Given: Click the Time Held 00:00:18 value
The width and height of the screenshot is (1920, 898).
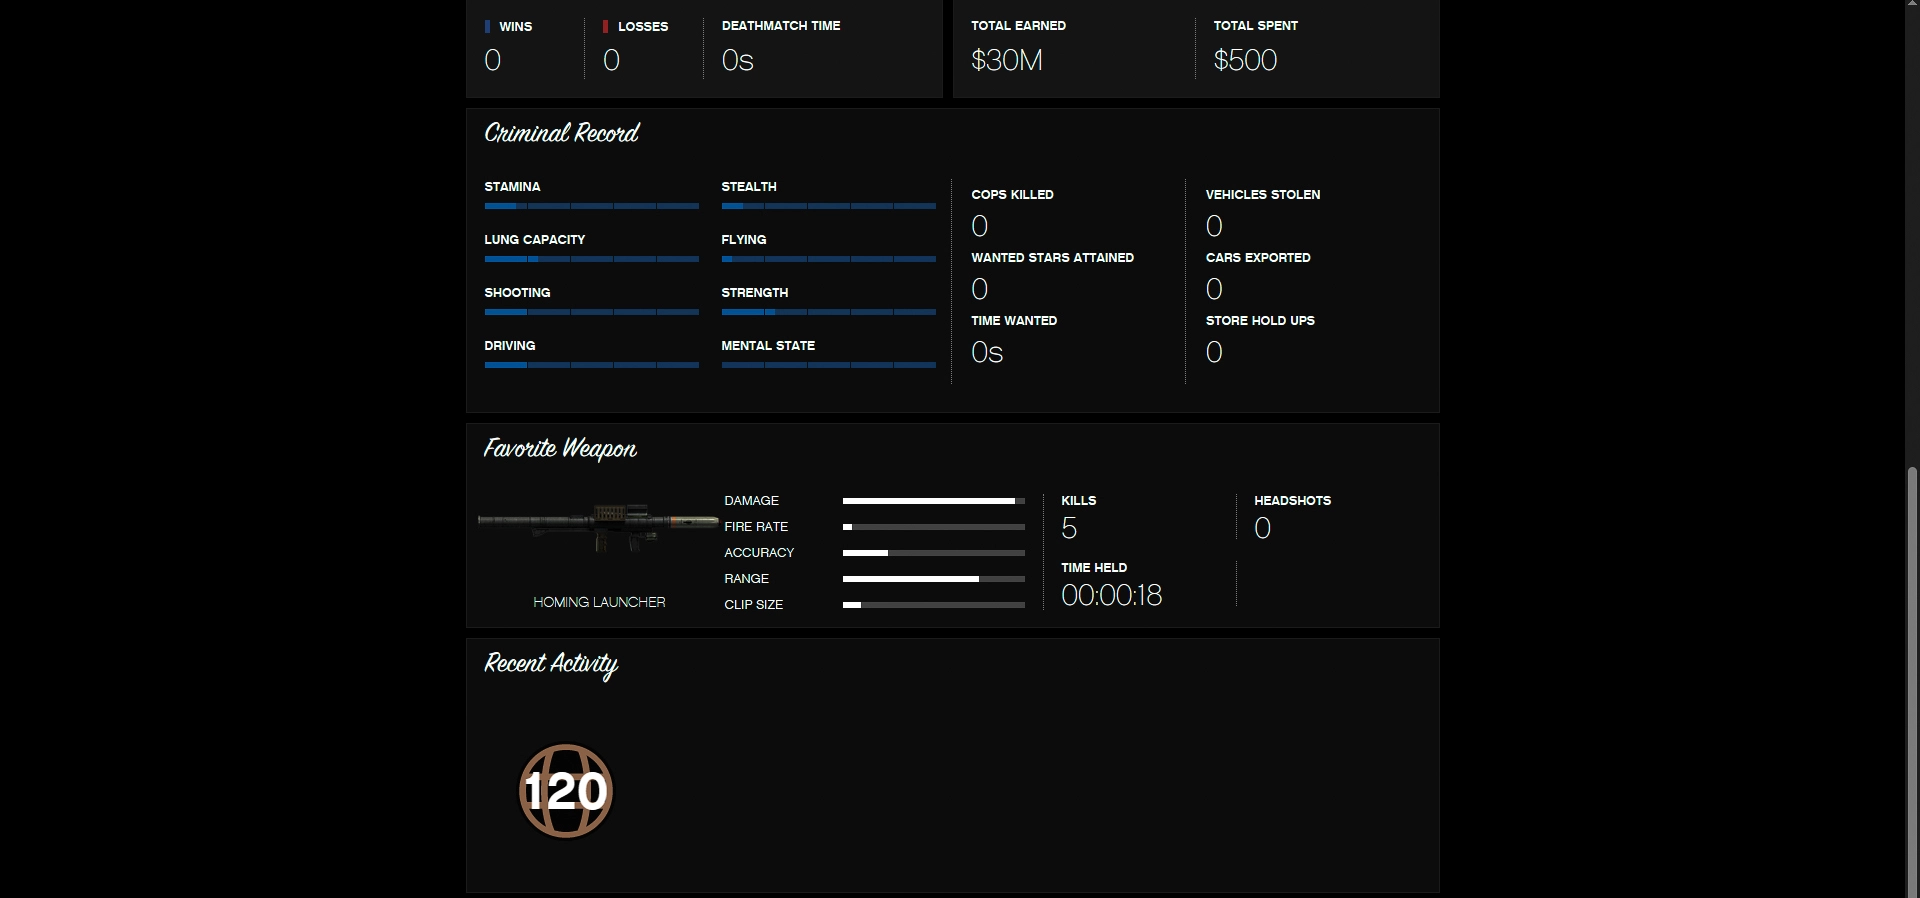Looking at the screenshot, I should 1111,596.
